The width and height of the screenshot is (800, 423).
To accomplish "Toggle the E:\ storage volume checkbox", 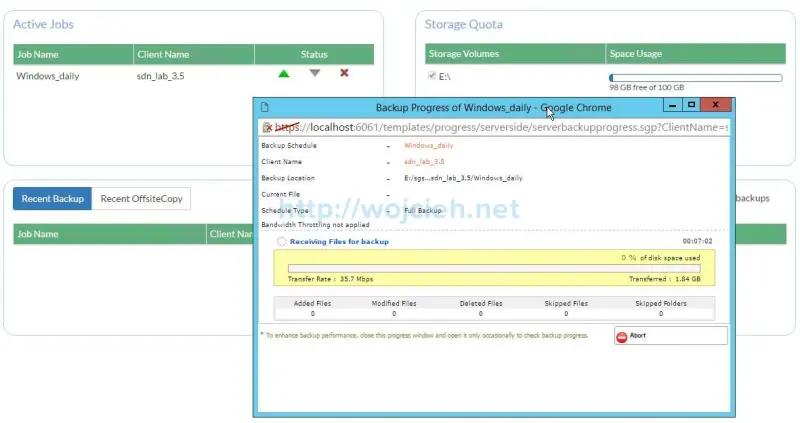I will [432, 76].
